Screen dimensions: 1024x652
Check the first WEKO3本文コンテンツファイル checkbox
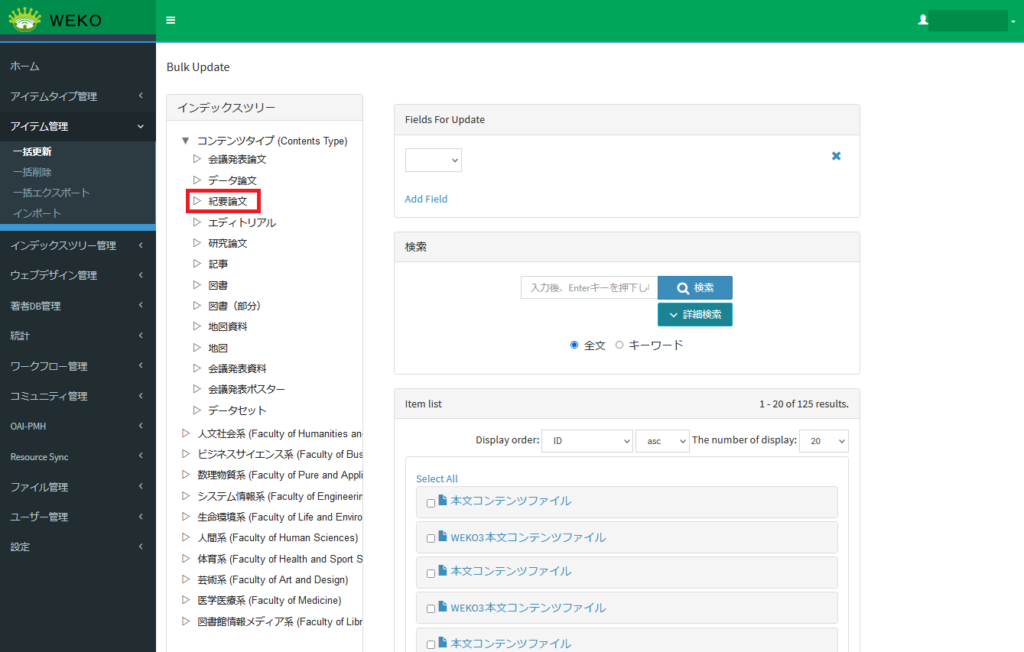coord(431,538)
